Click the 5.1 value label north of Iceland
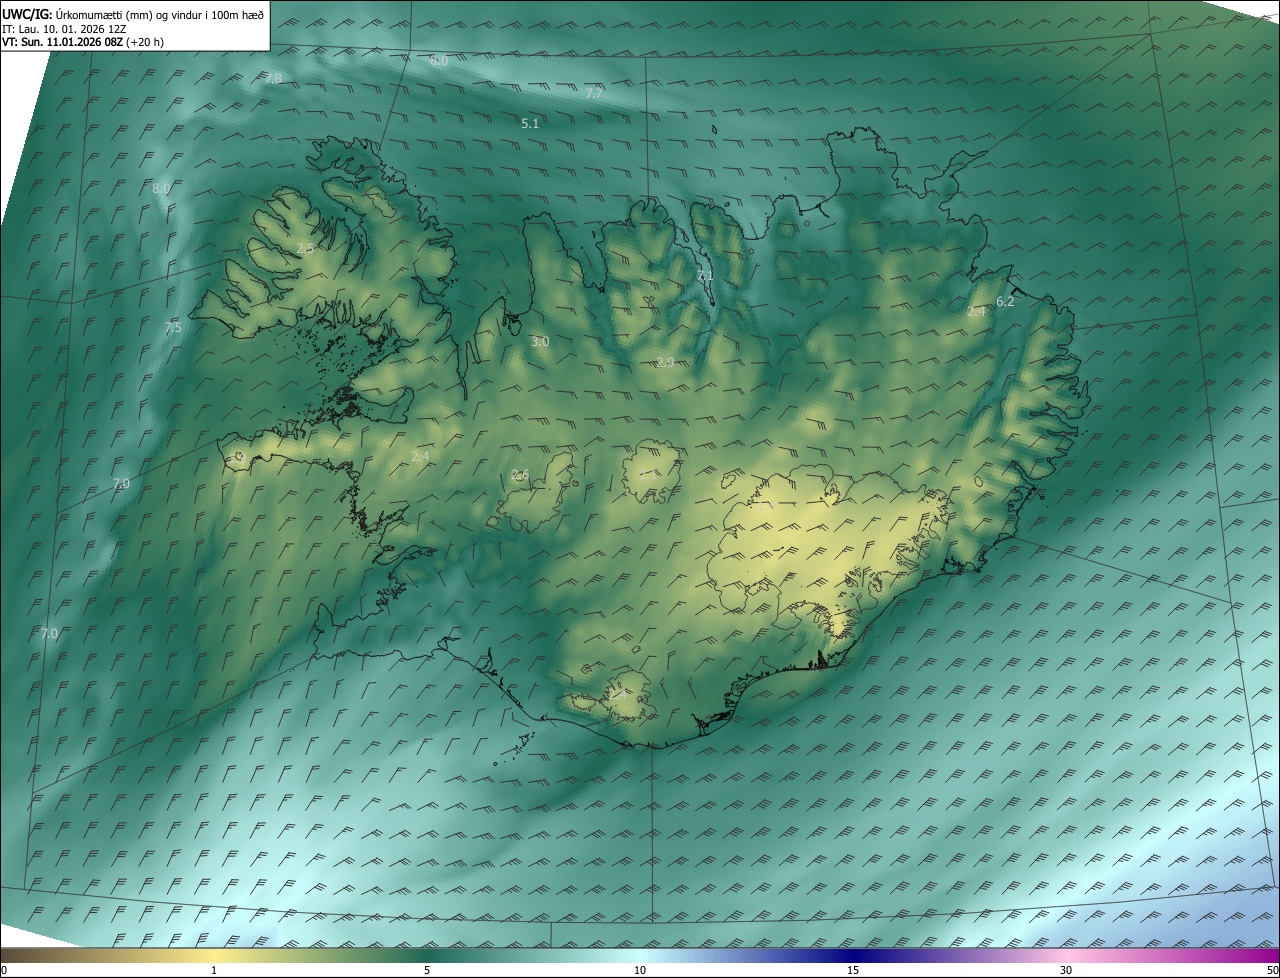1280x978 pixels. [530, 123]
